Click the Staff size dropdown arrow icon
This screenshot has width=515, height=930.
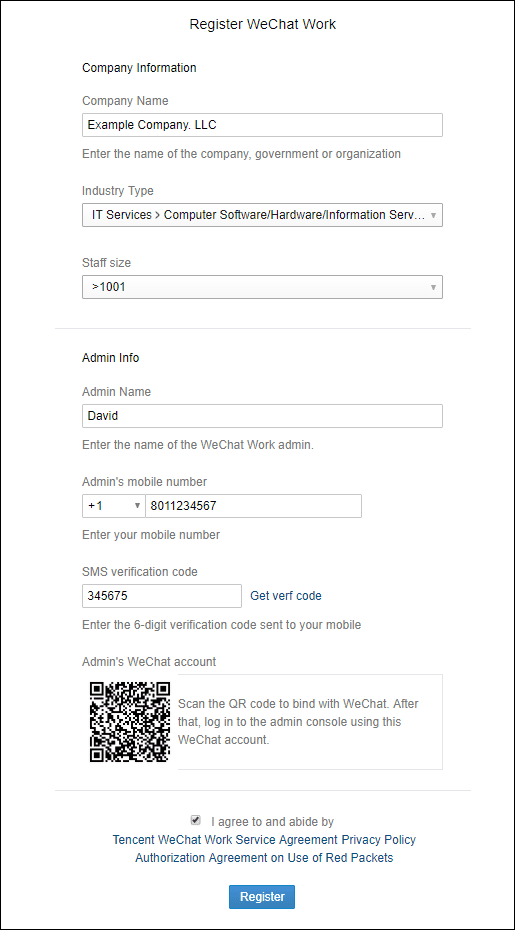pos(433,288)
